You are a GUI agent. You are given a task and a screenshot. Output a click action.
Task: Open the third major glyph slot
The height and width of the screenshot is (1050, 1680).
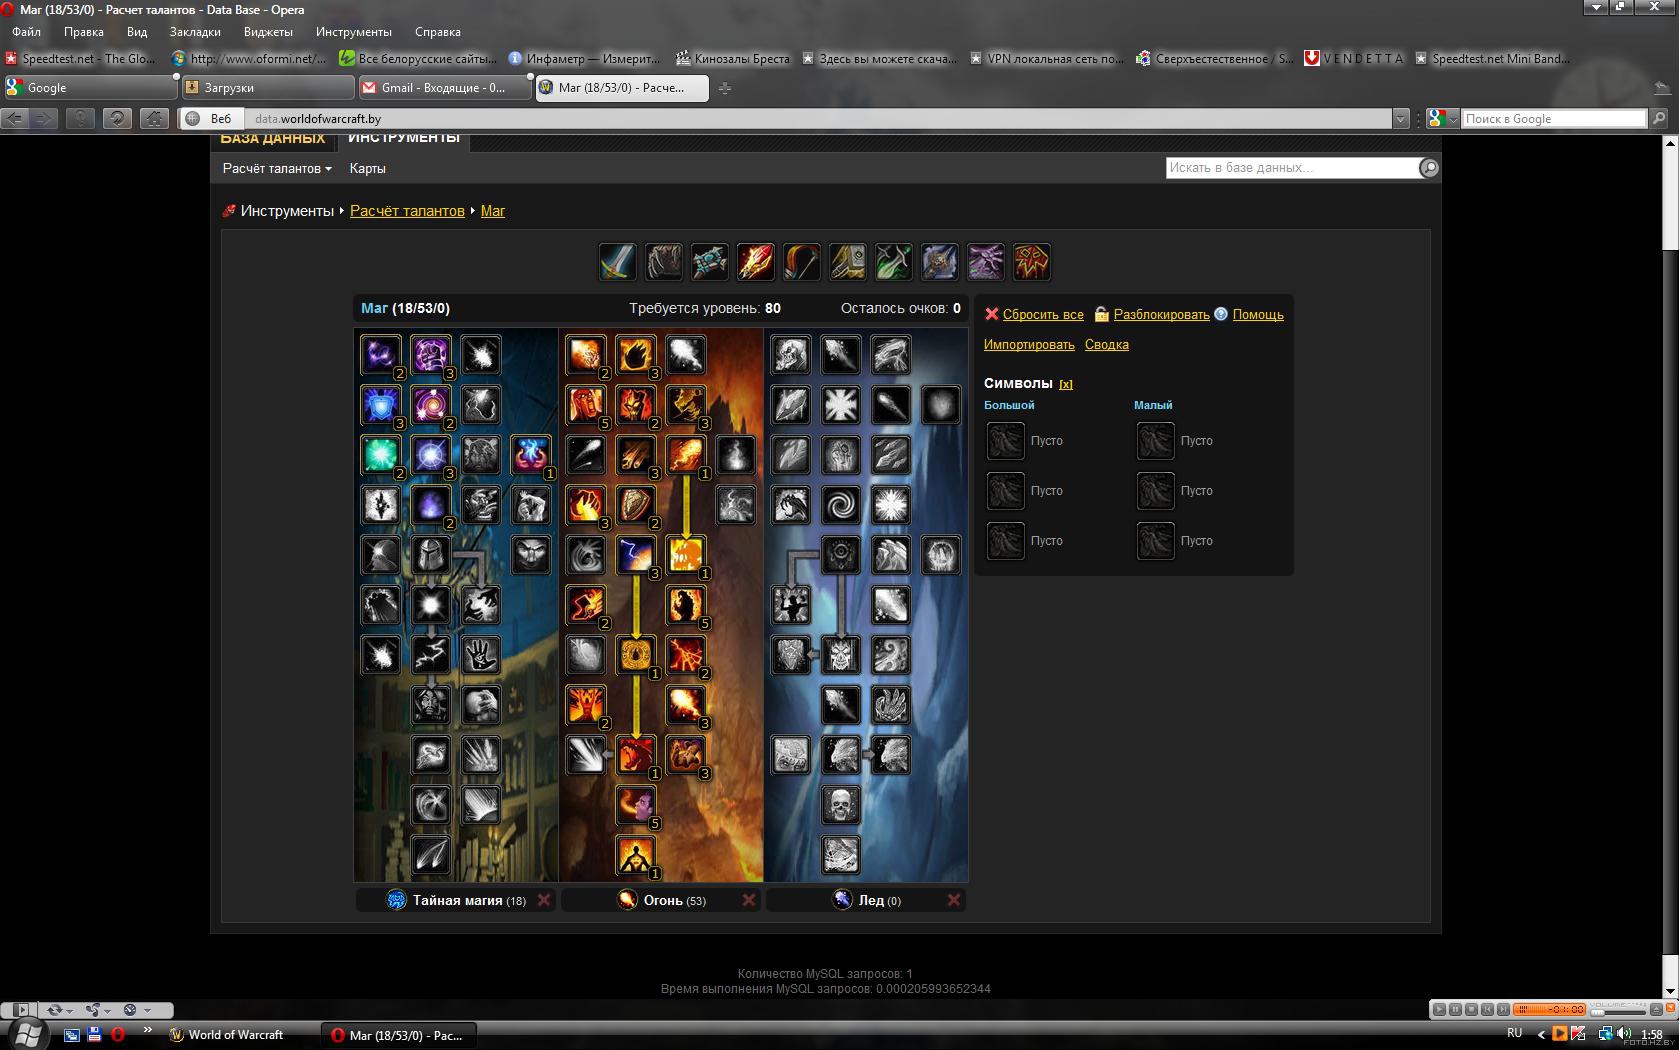pos(1006,540)
